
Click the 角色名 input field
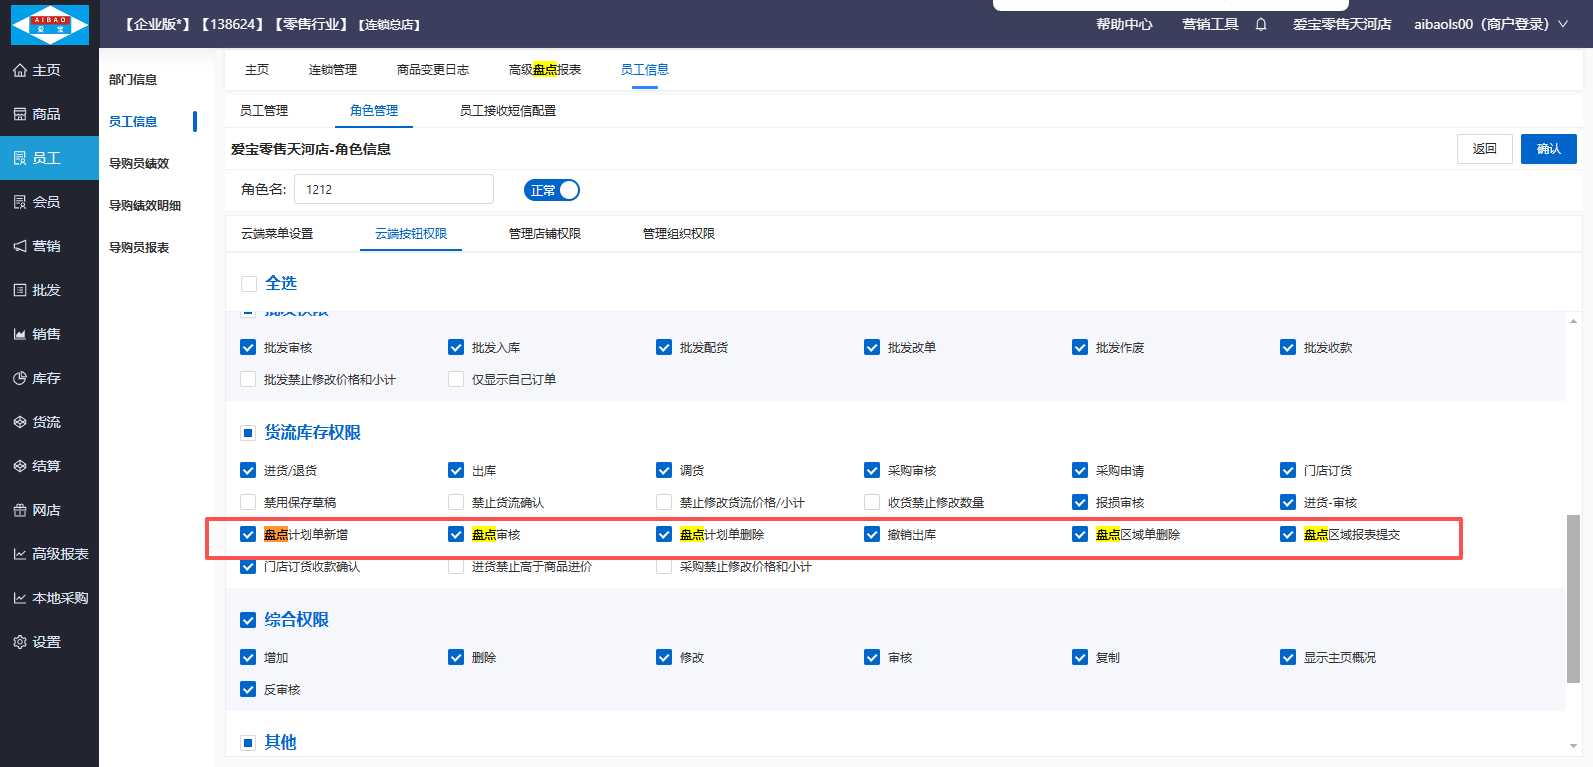(x=394, y=189)
